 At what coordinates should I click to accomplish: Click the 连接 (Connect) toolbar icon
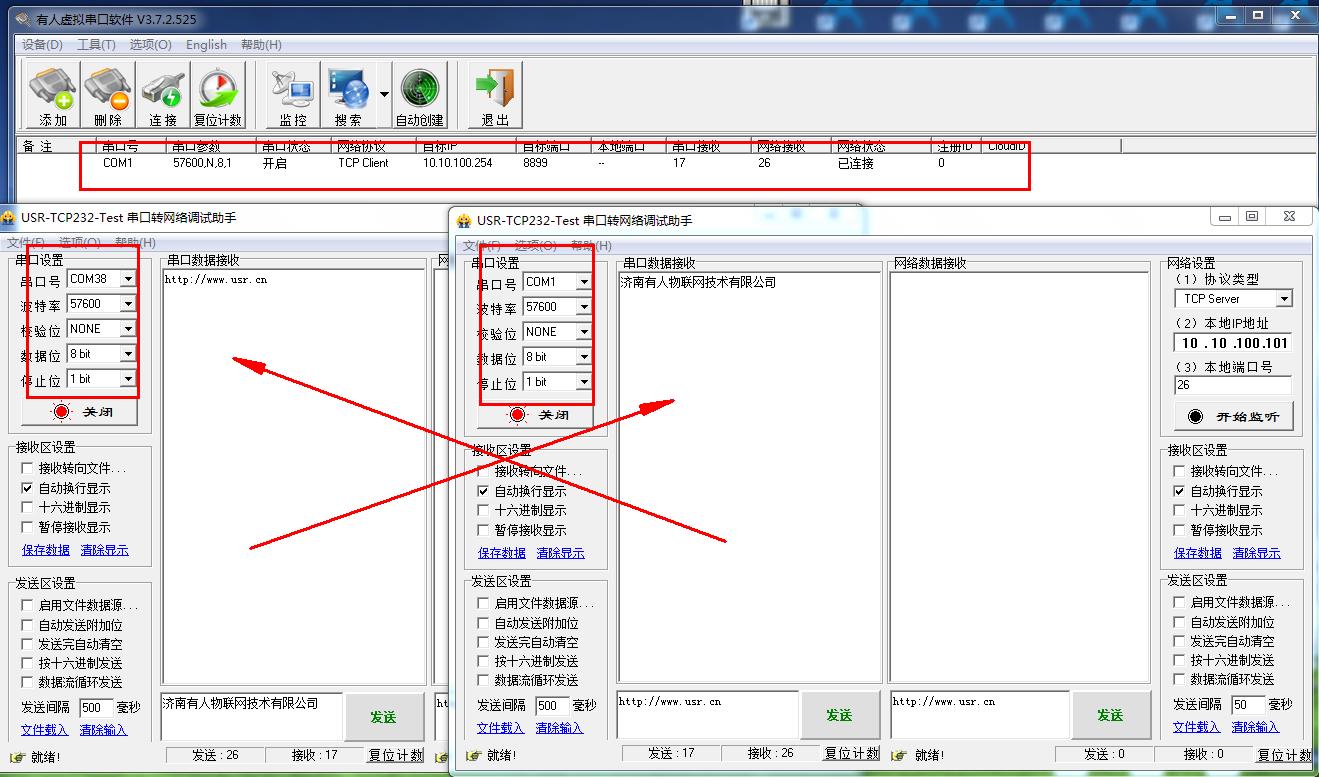coord(163,96)
